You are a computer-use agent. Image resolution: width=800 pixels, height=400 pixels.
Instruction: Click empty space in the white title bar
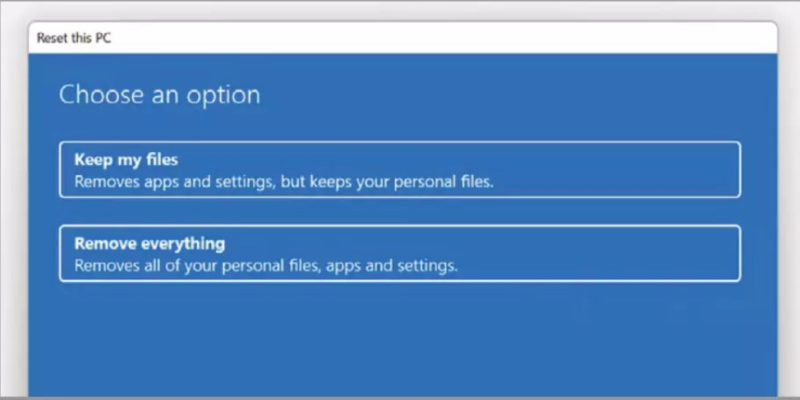coord(450,38)
